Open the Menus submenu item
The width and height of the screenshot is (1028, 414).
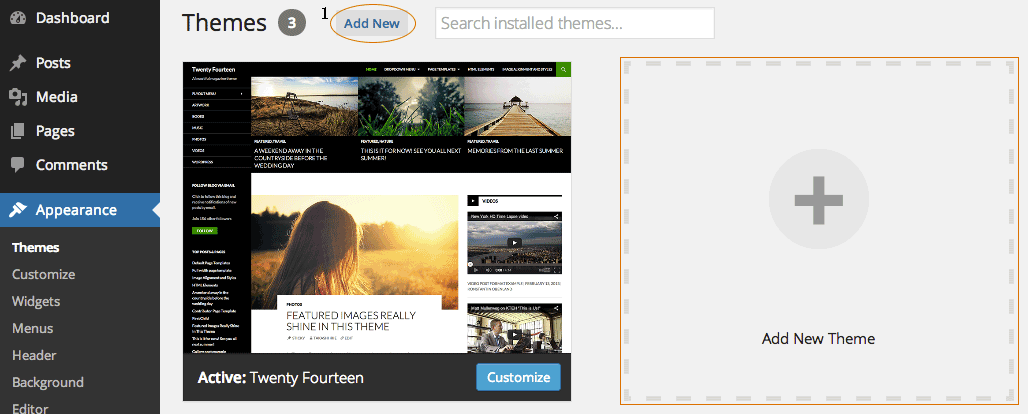[33, 328]
